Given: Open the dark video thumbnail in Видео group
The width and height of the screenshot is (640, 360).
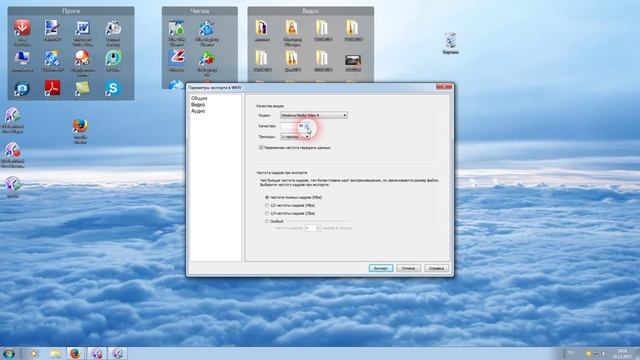Looking at the screenshot, I should pos(353,60).
